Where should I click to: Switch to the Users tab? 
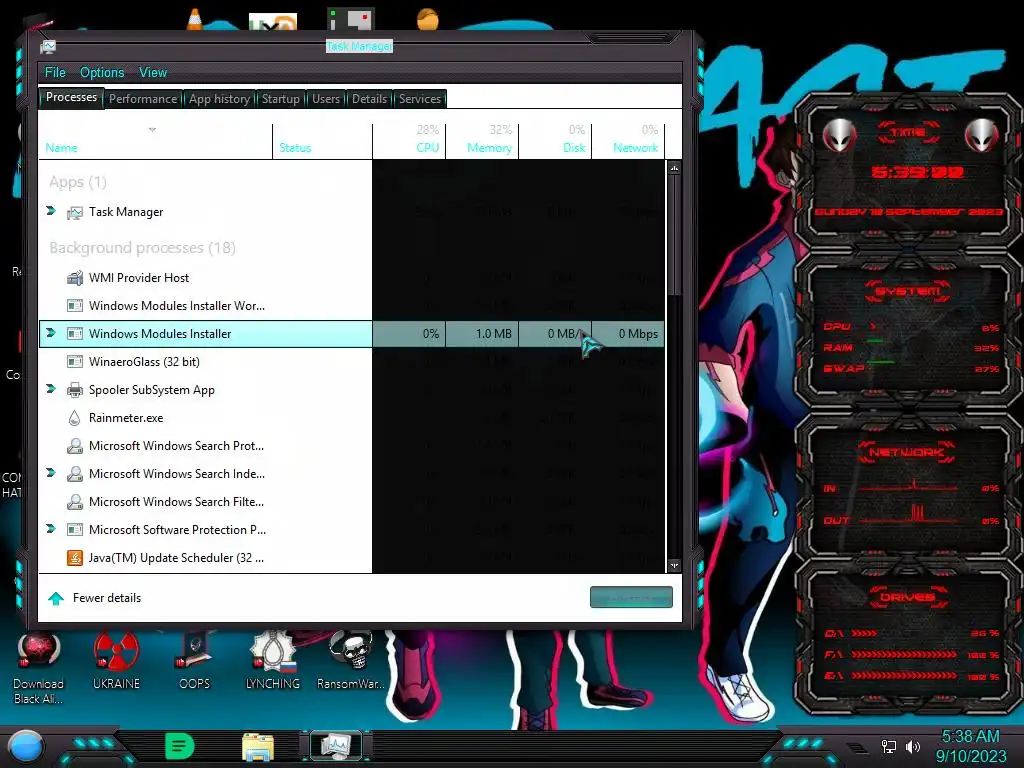click(x=326, y=99)
